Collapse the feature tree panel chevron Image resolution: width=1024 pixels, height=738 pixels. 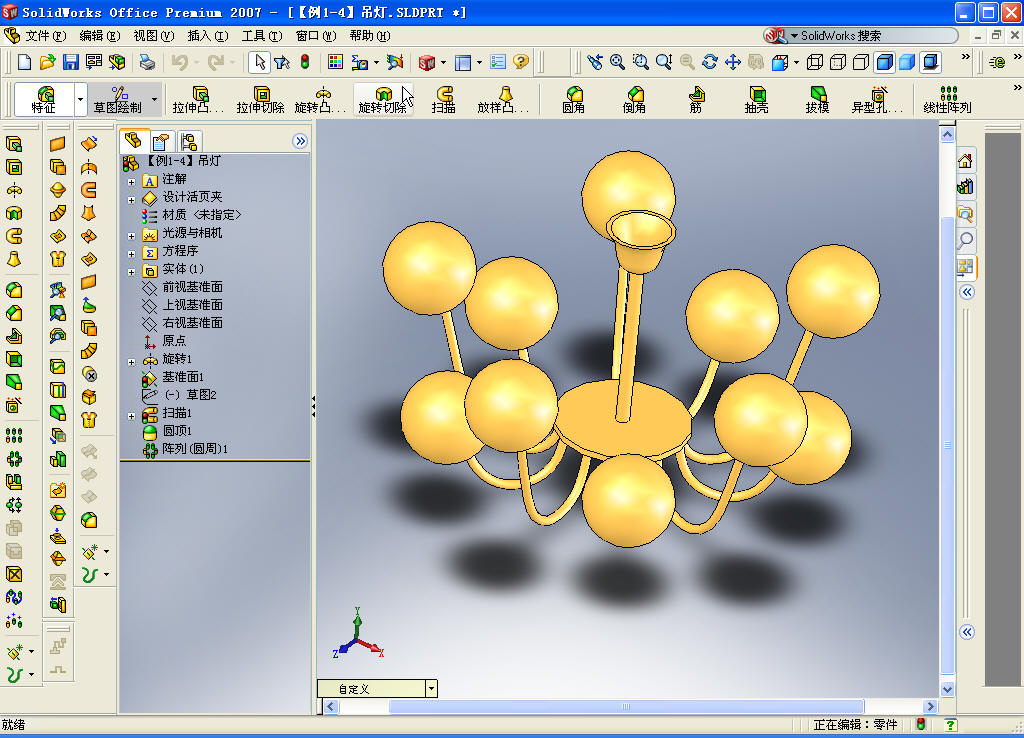(x=300, y=141)
